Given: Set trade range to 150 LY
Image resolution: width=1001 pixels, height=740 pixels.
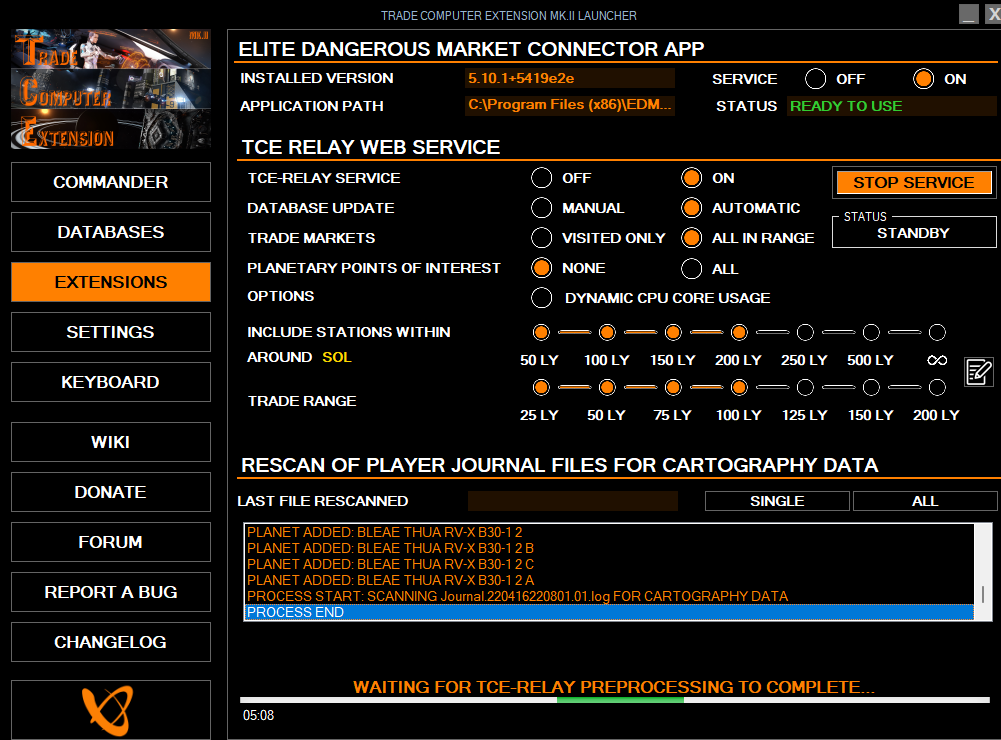Looking at the screenshot, I should [x=871, y=387].
